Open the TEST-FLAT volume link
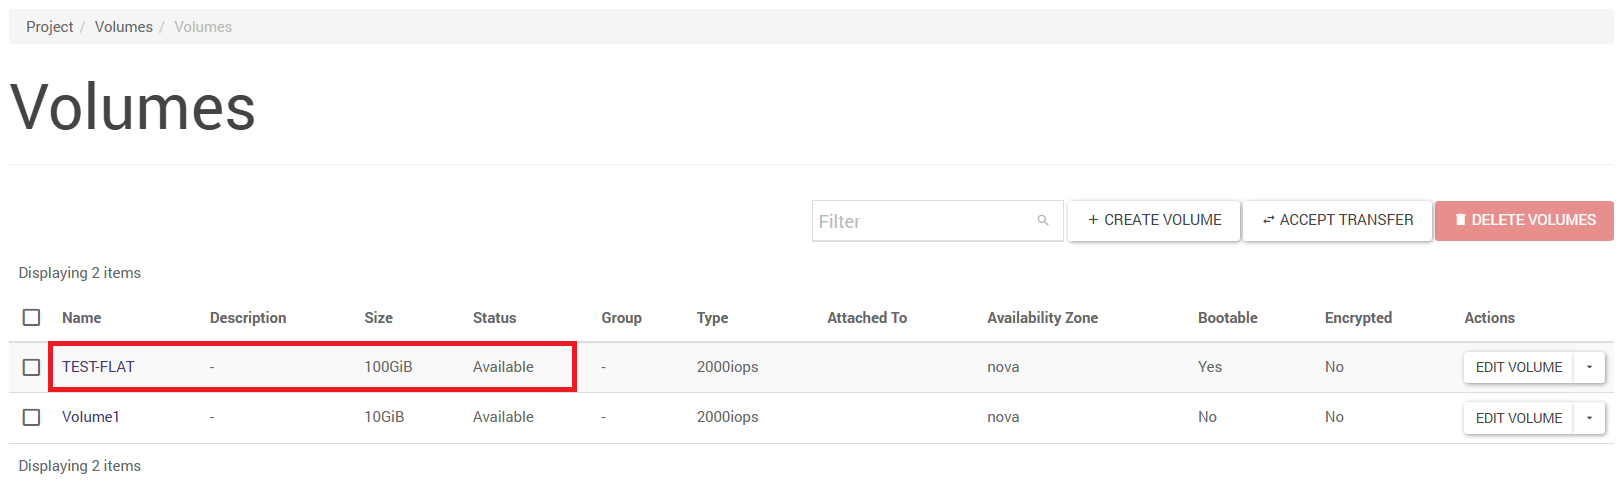 click(x=98, y=367)
